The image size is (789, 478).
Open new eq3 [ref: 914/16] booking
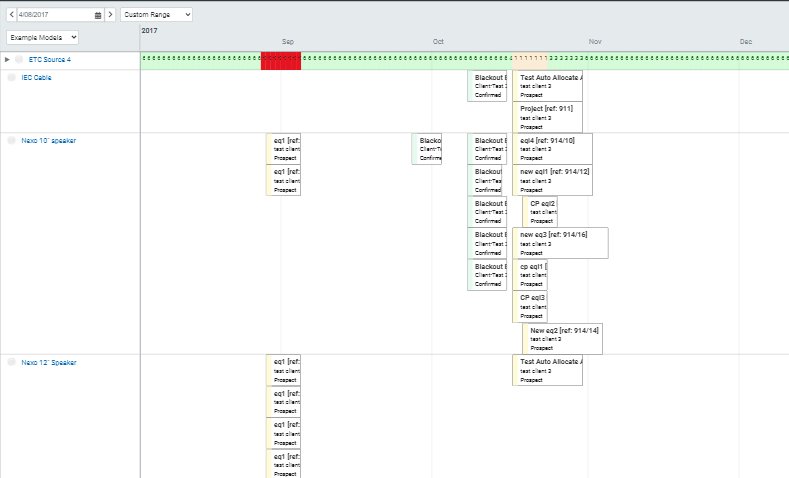[x=560, y=243]
